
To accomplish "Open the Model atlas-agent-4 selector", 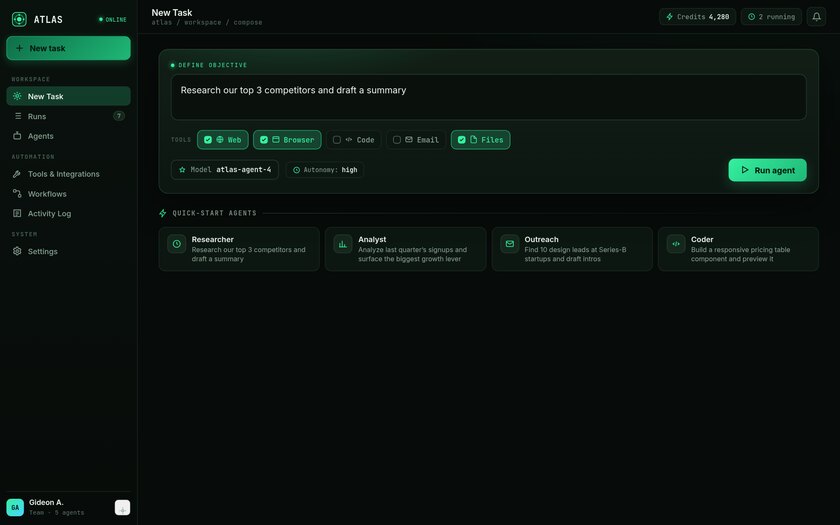I will click(x=224, y=169).
